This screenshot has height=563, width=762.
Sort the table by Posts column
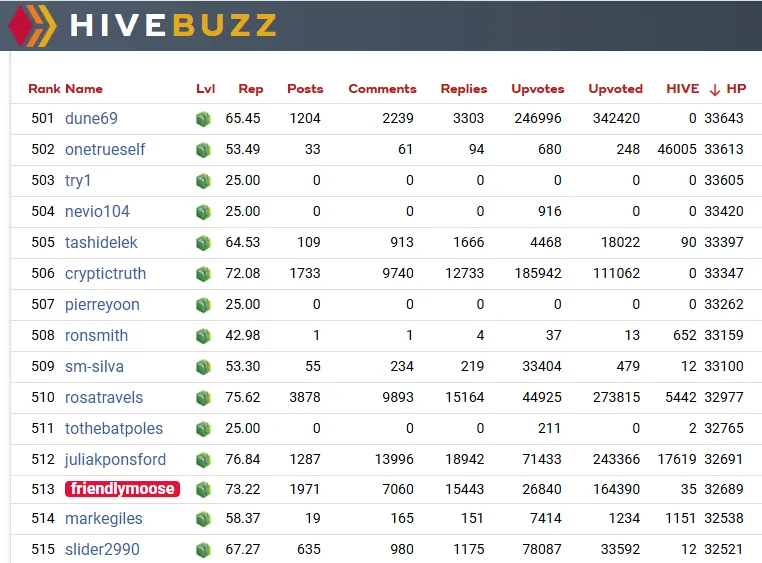(x=305, y=89)
